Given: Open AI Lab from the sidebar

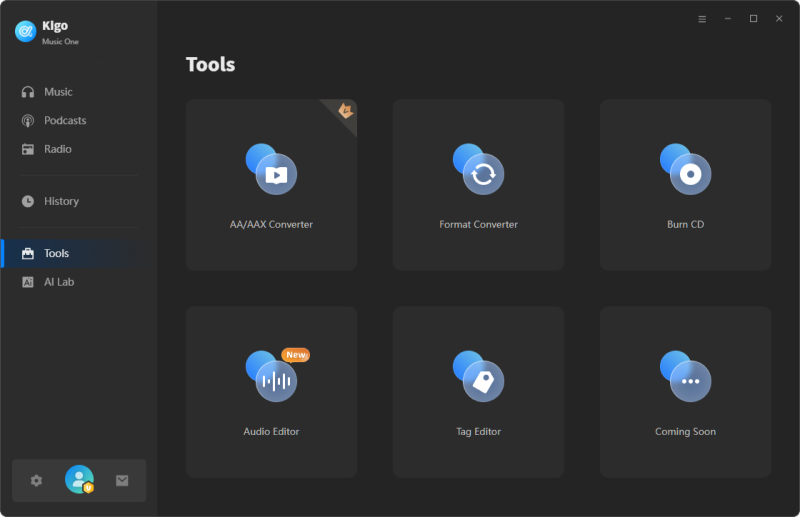Looking at the screenshot, I should (79, 282).
